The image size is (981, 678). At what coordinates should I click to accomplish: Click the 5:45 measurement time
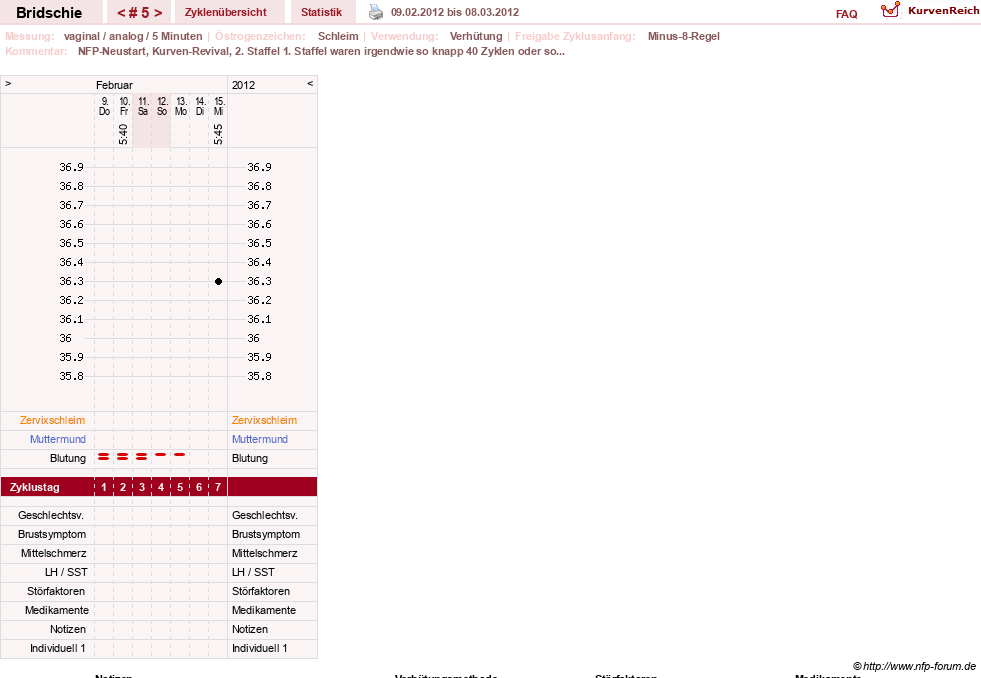(x=218, y=134)
